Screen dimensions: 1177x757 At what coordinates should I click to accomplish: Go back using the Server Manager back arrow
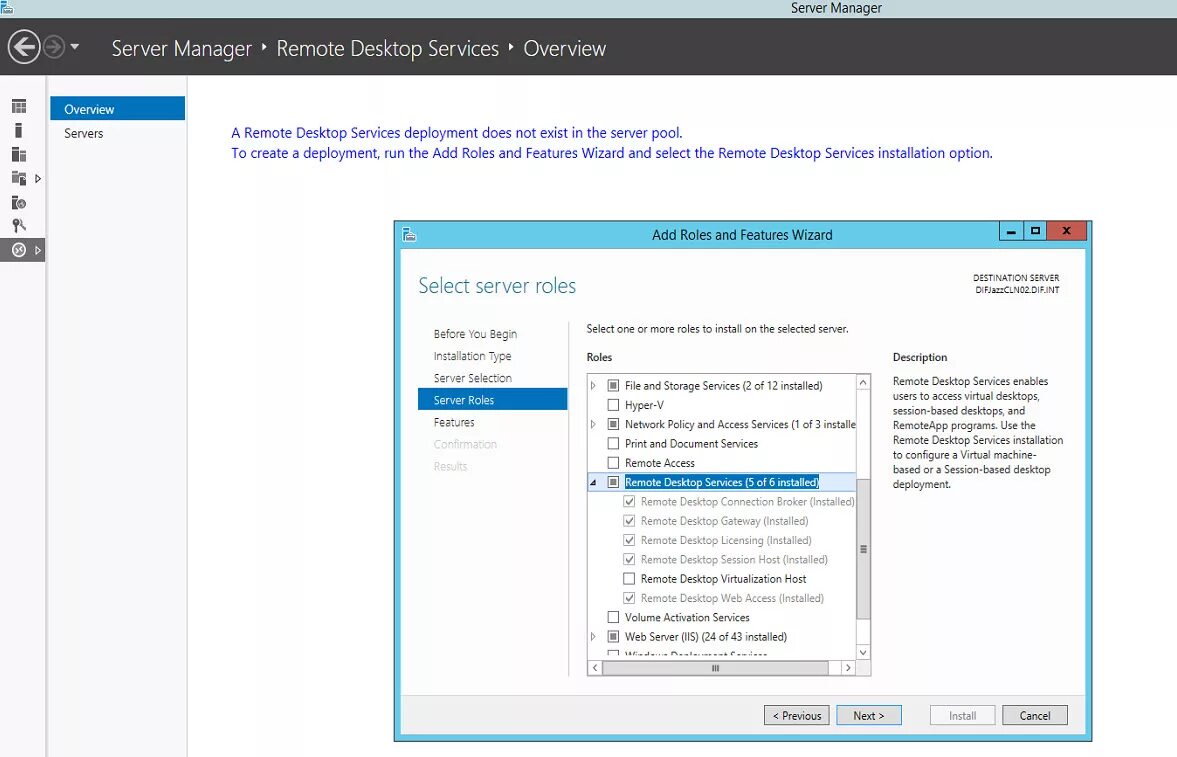(24, 47)
